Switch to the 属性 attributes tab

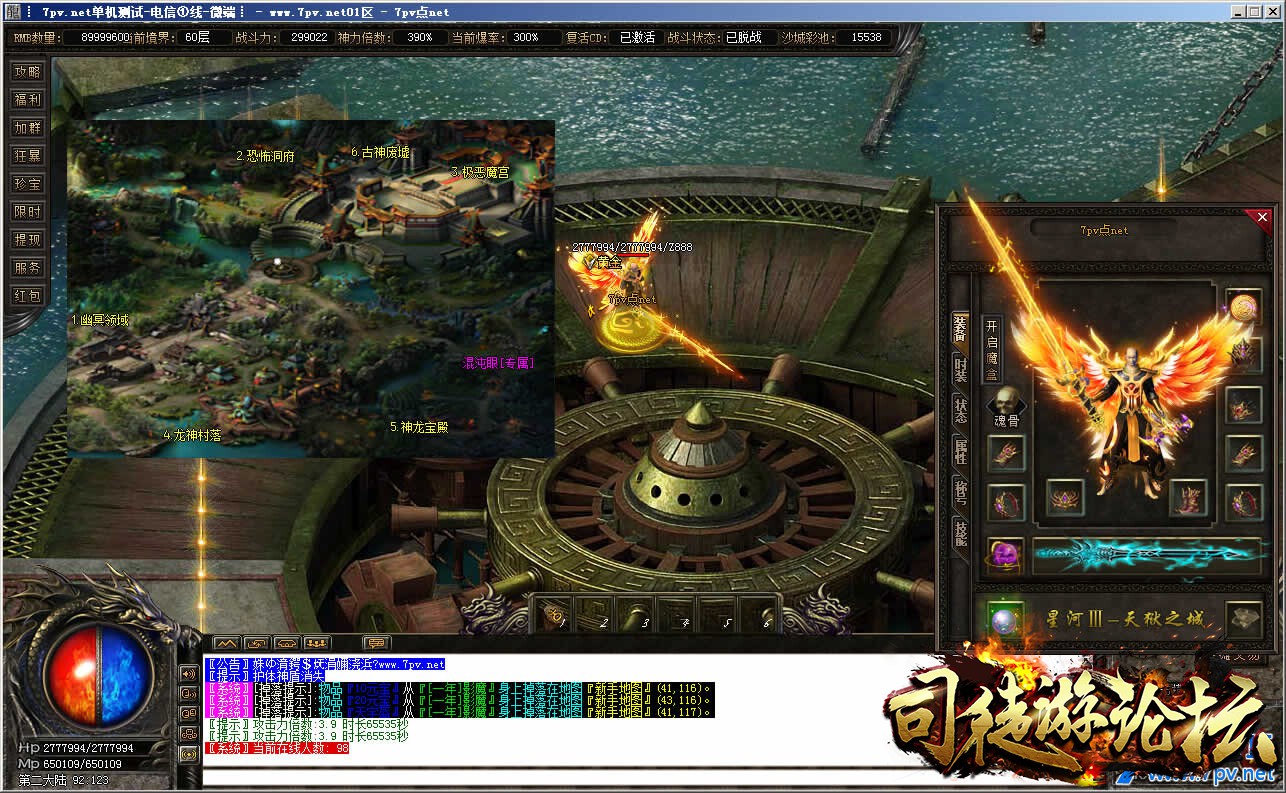click(960, 452)
